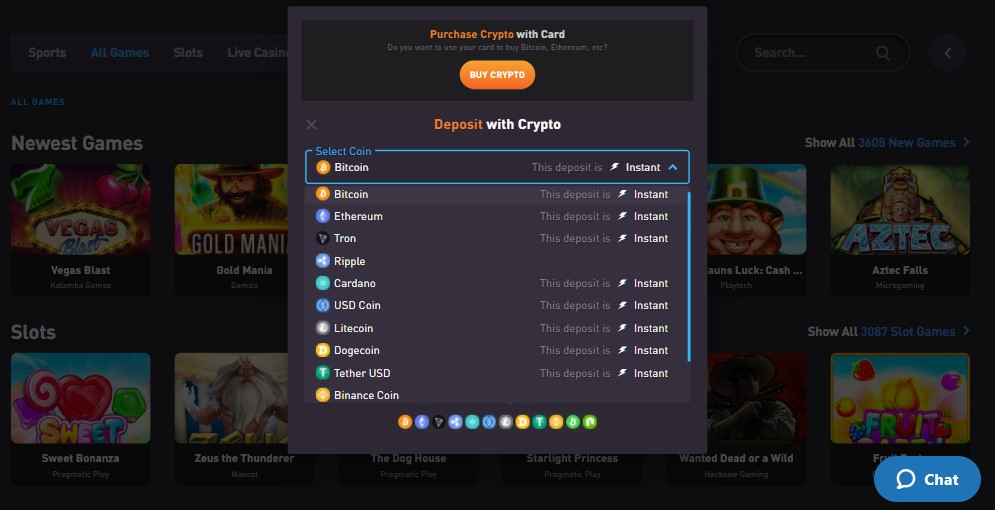Click the Starlight Princess game title
Screen dimensions: 995x510
coord(572,458)
